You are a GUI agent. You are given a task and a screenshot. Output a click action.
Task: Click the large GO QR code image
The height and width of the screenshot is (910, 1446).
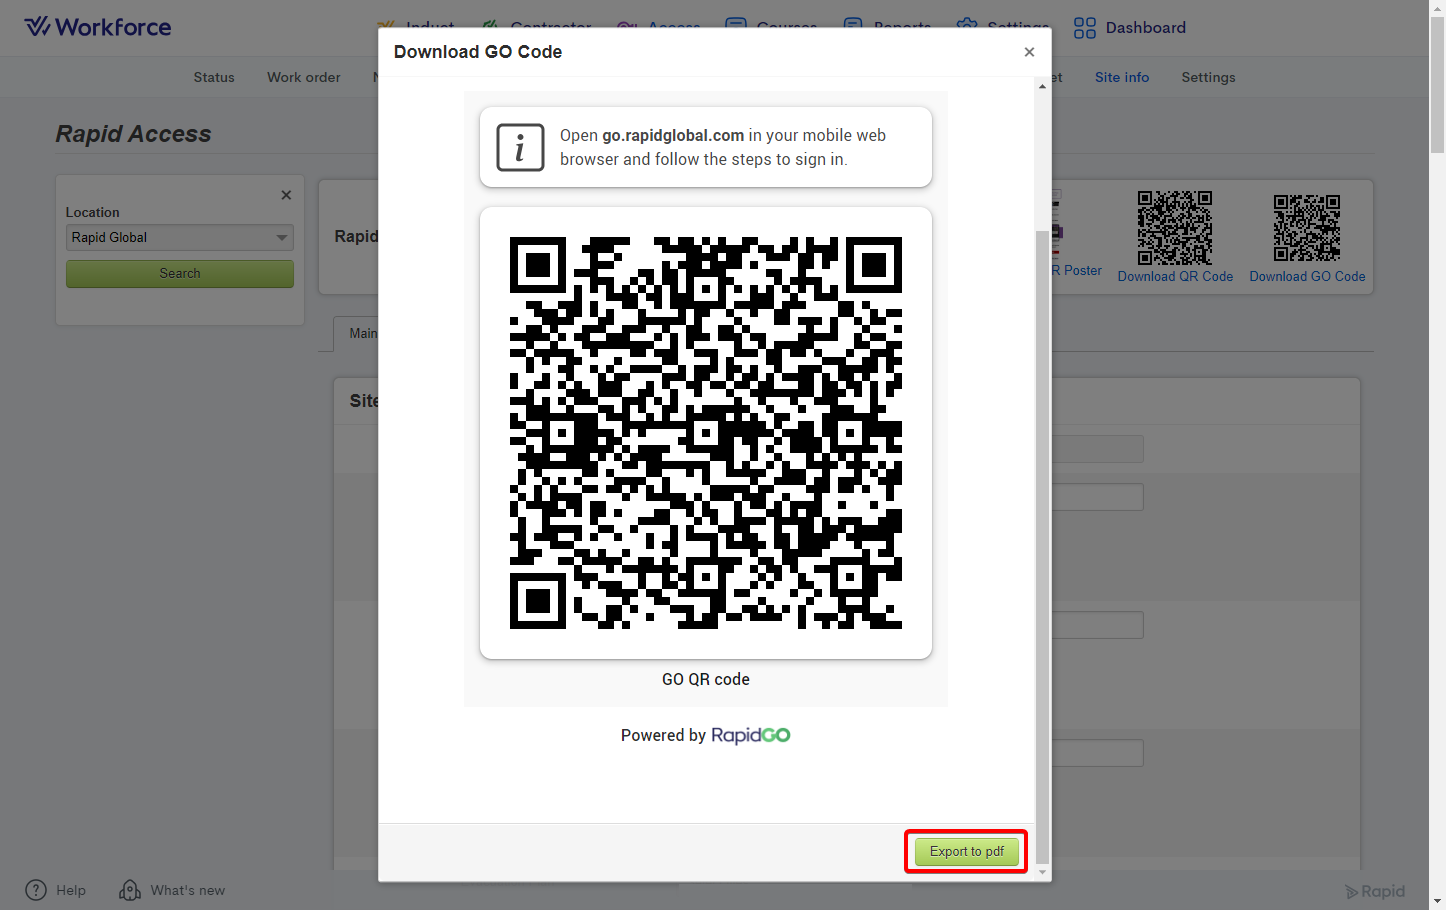[706, 433]
